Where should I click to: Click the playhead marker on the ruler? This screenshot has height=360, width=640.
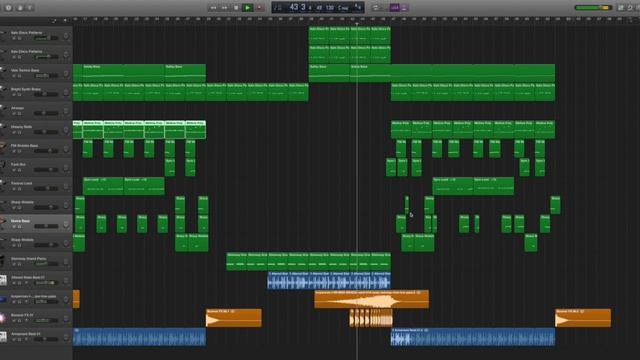[357, 24]
